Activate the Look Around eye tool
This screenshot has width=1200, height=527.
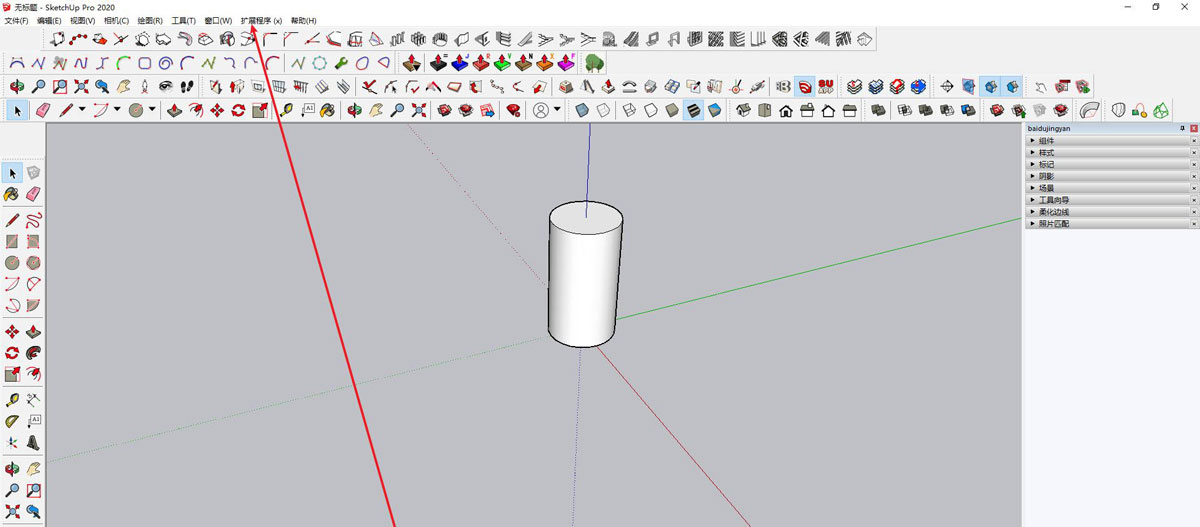click(165, 87)
